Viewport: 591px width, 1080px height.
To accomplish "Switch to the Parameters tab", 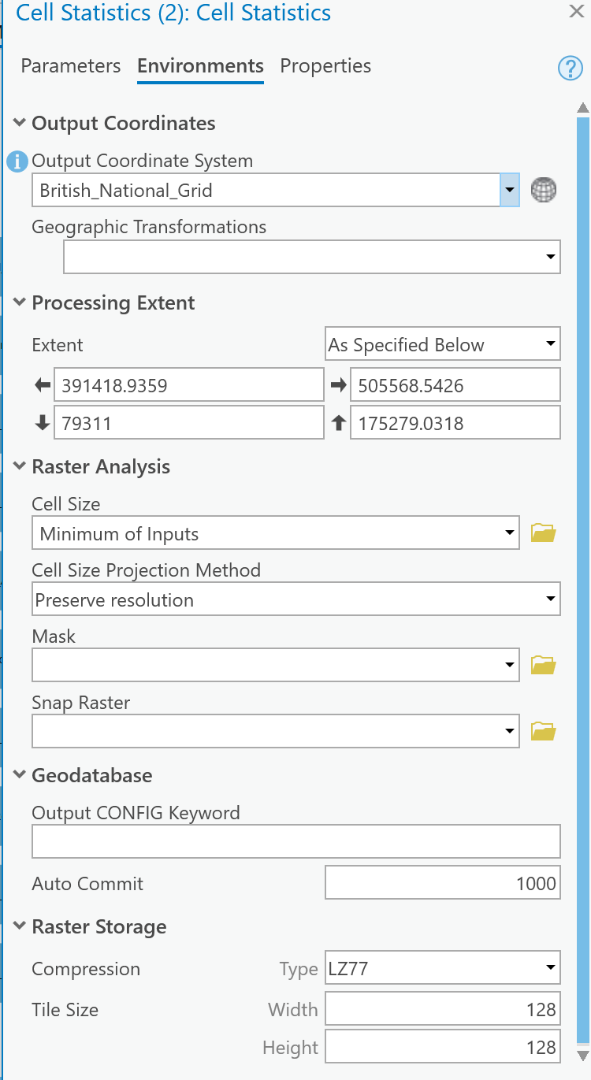I will pyautogui.click(x=71, y=66).
